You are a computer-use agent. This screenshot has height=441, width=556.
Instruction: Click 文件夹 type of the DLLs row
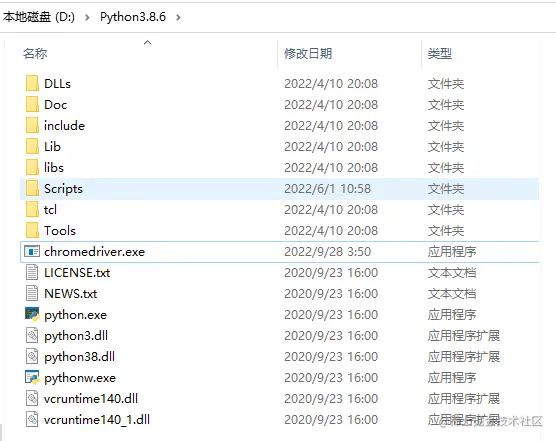coord(446,84)
